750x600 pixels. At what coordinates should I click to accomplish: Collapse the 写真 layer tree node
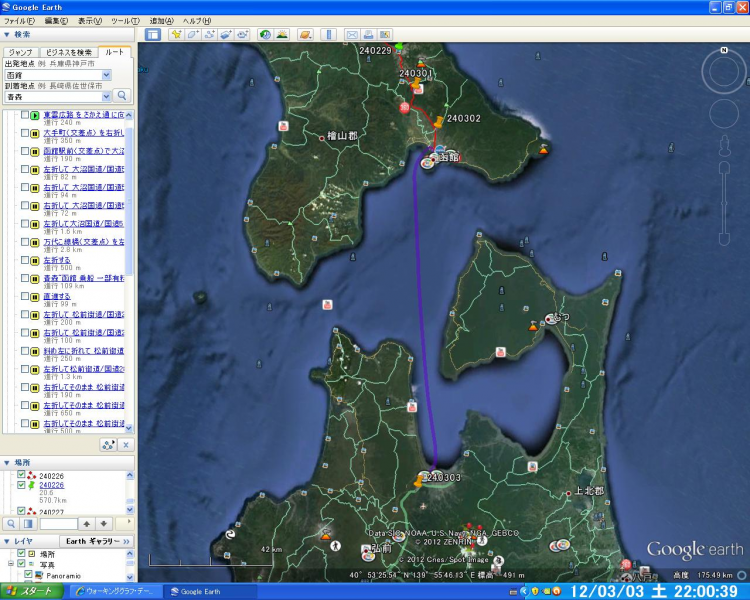(x=11, y=564)
